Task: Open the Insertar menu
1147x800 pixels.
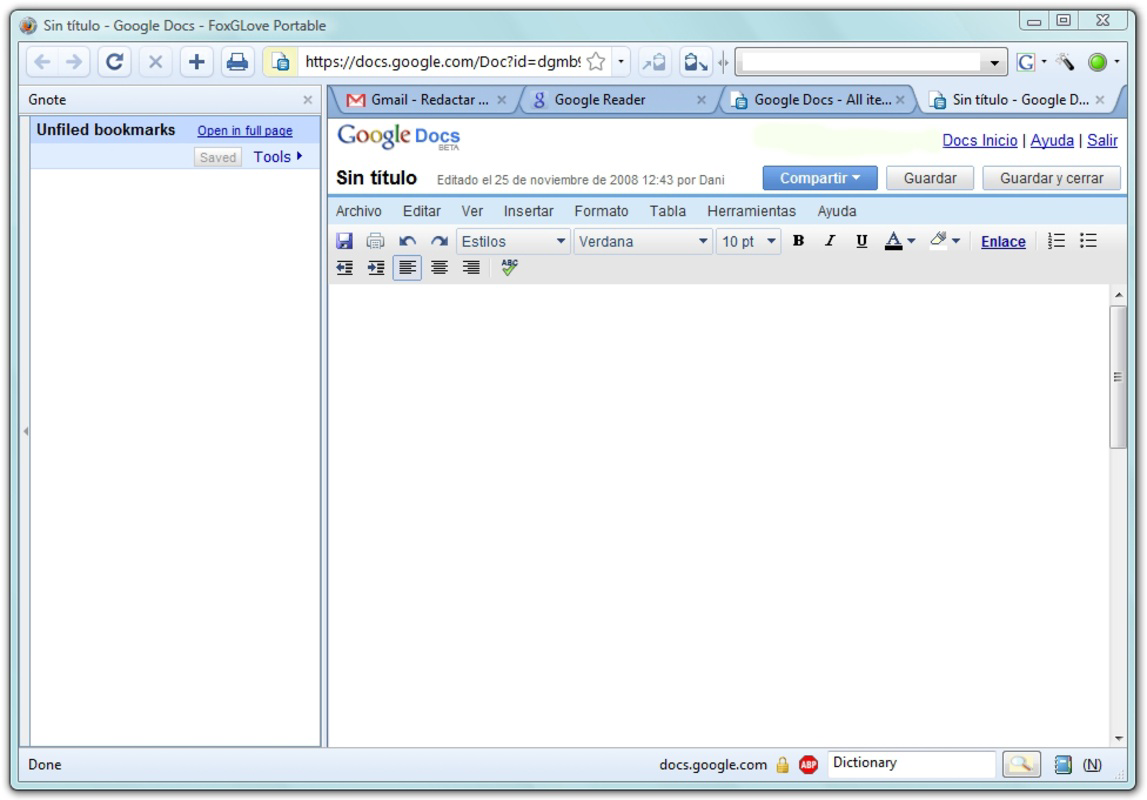Action: coord(527,211)
